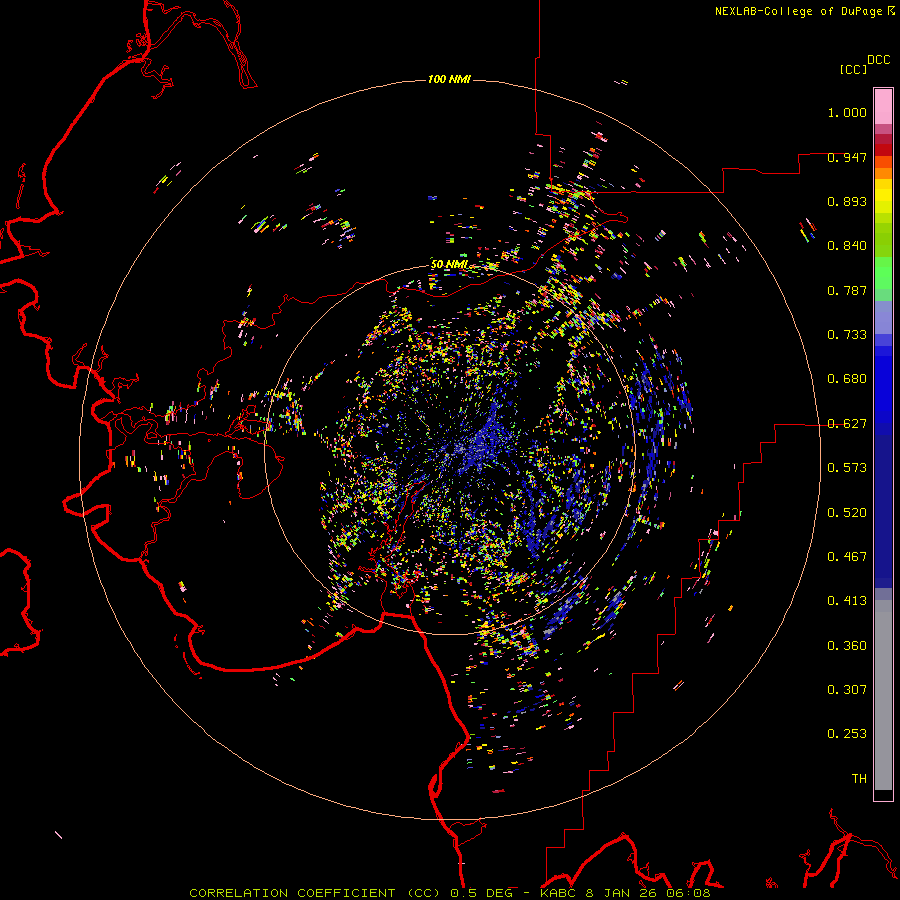This screenshot has width=900, height=900.
Task: Select the 0.413 scale value
Action: 847,601
